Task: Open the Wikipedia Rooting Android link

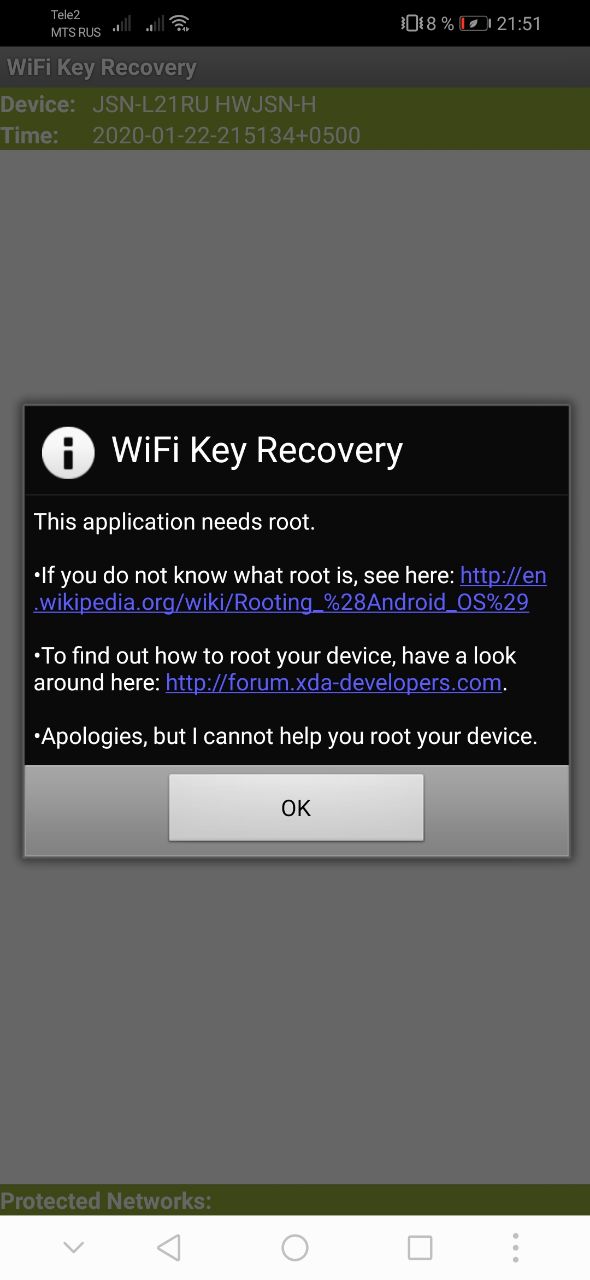Action: coord(290,589)
